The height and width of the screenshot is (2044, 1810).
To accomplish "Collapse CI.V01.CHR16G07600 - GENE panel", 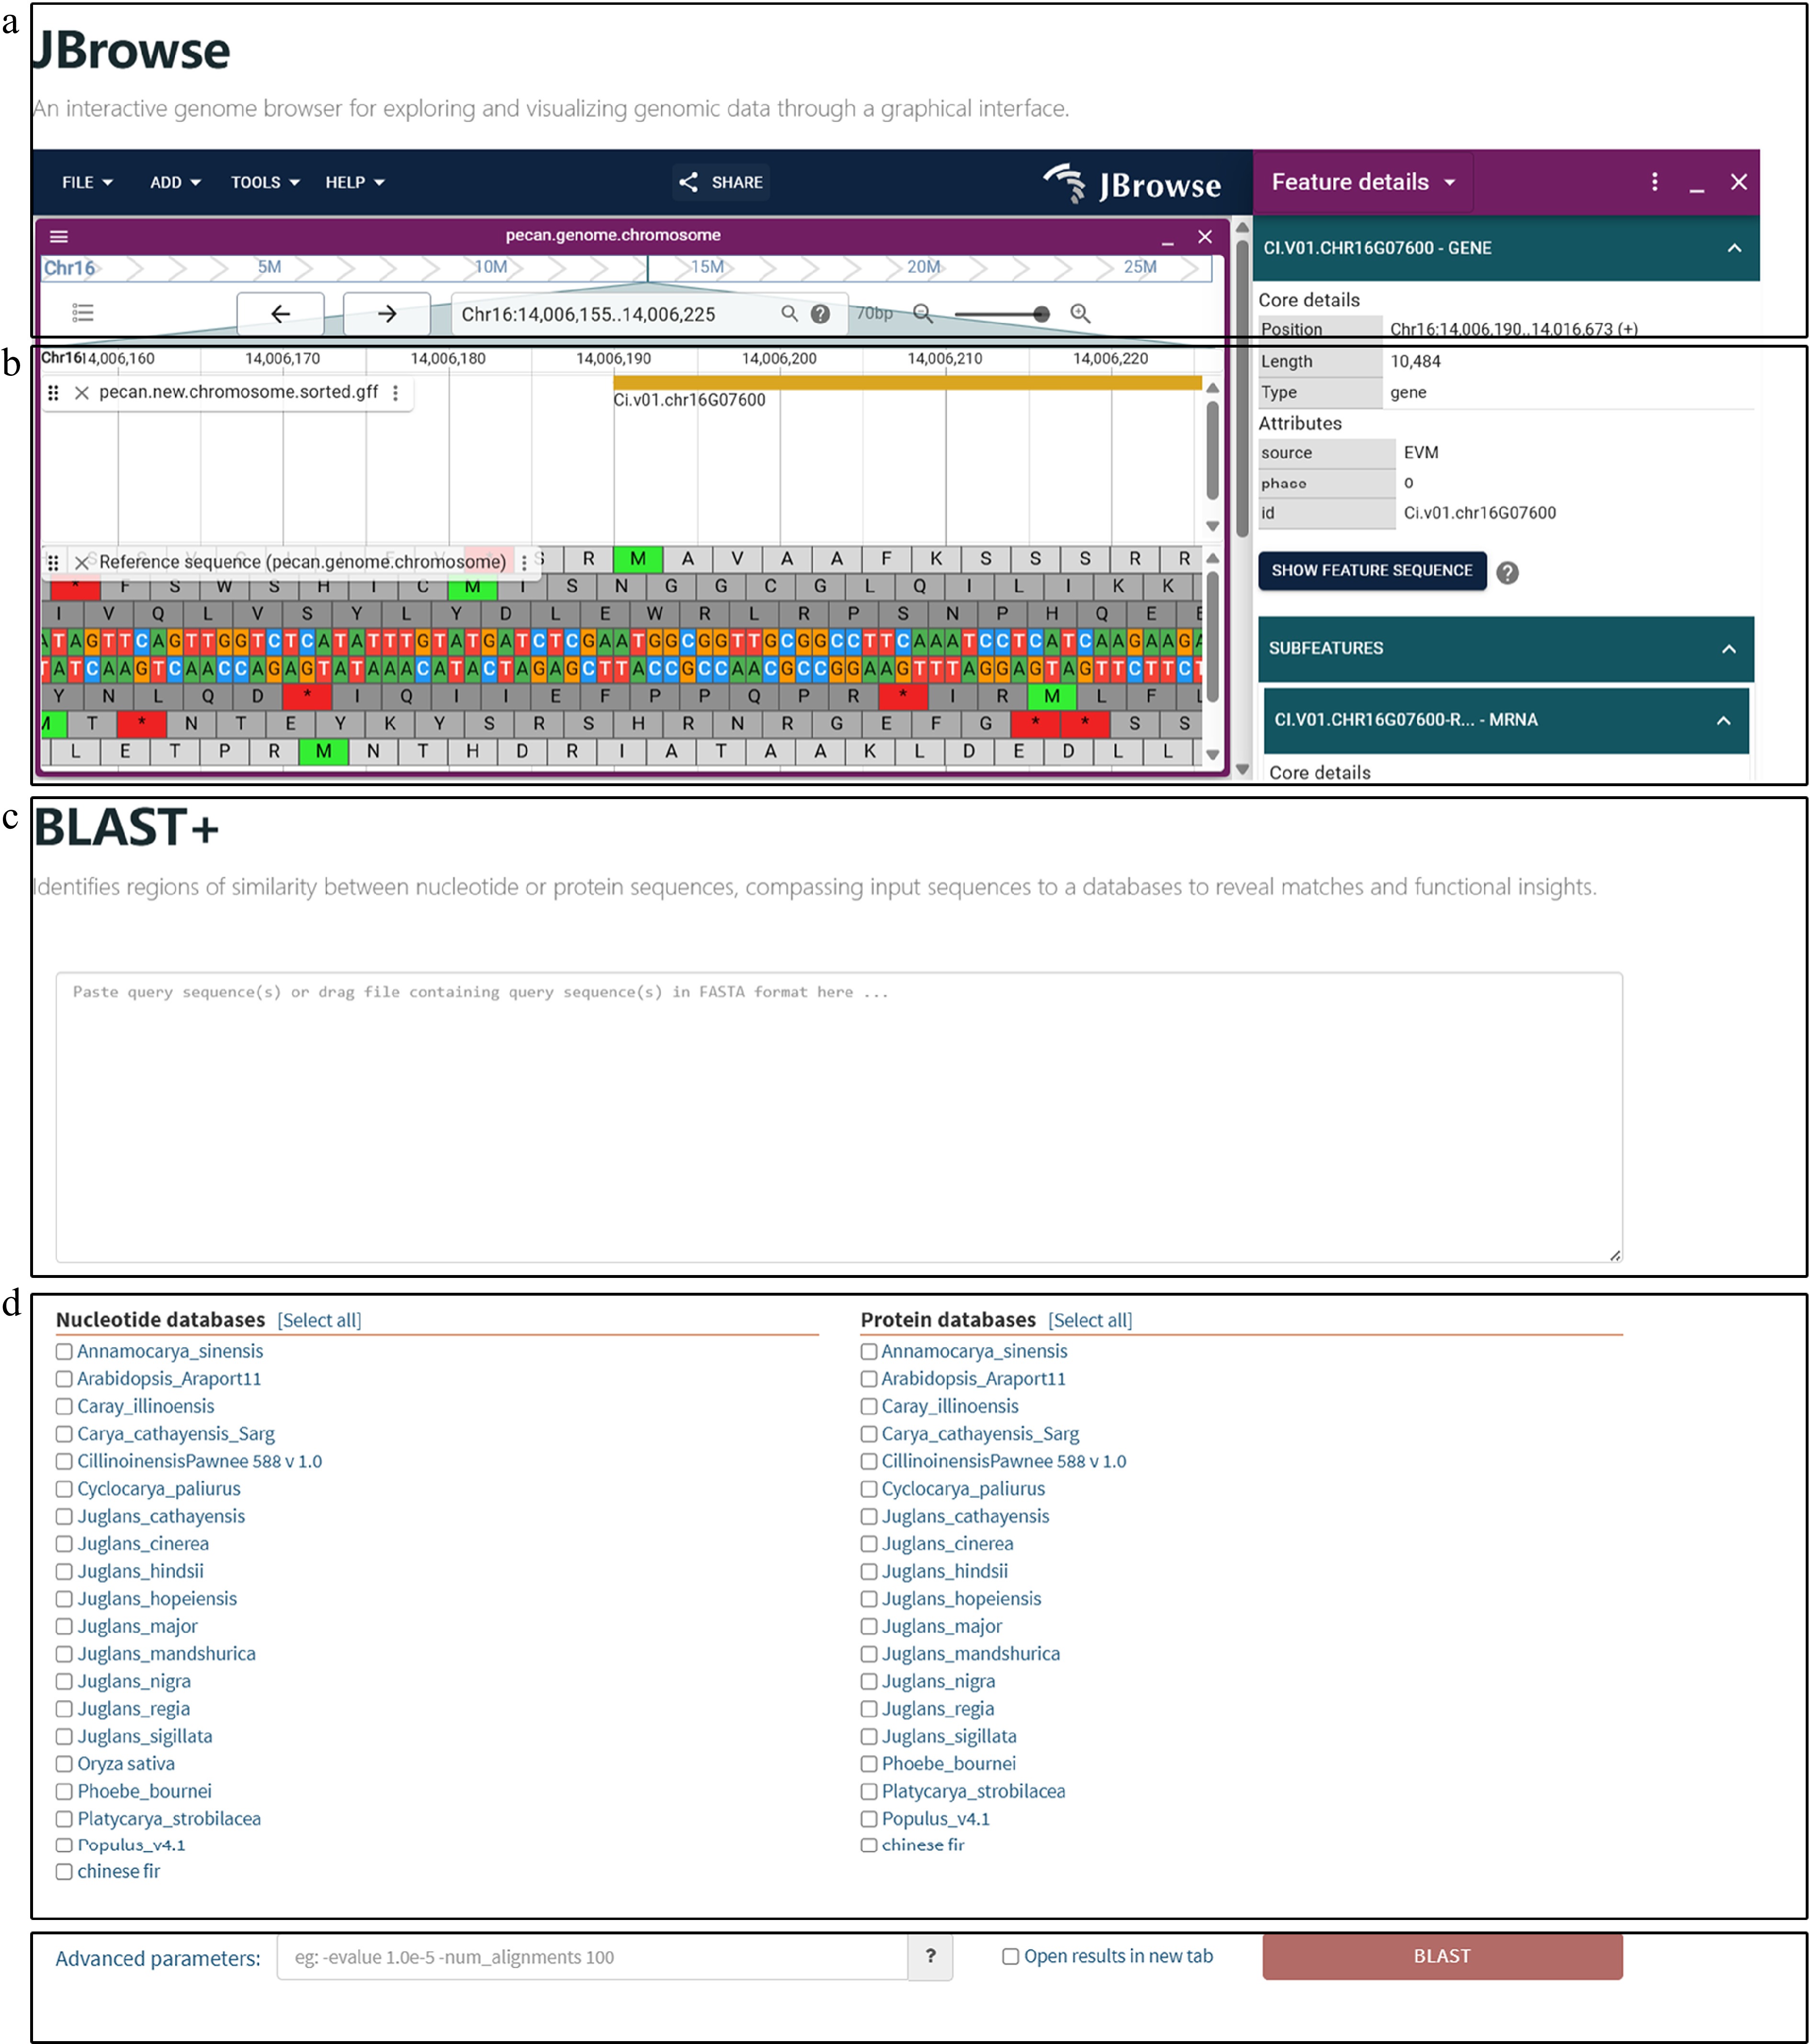I will pyautogui.click(x=1734, y=248).
